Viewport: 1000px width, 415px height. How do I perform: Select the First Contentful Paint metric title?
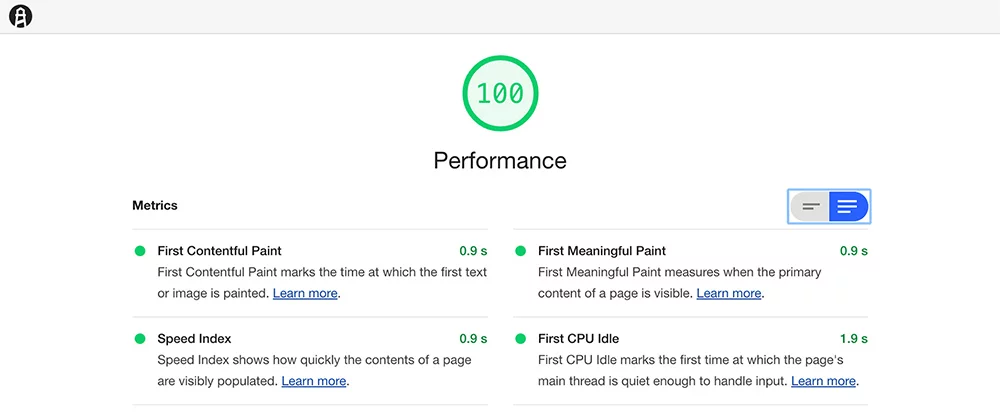(x=219, y=251)
